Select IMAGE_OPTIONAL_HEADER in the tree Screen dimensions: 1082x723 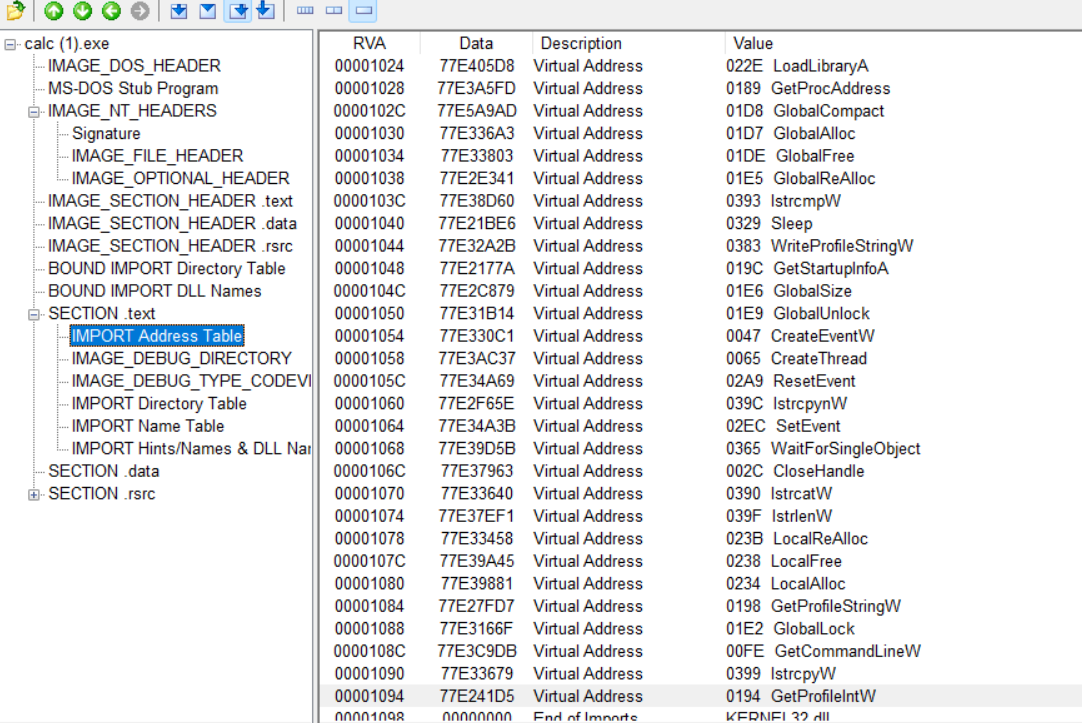click(180, 178)
